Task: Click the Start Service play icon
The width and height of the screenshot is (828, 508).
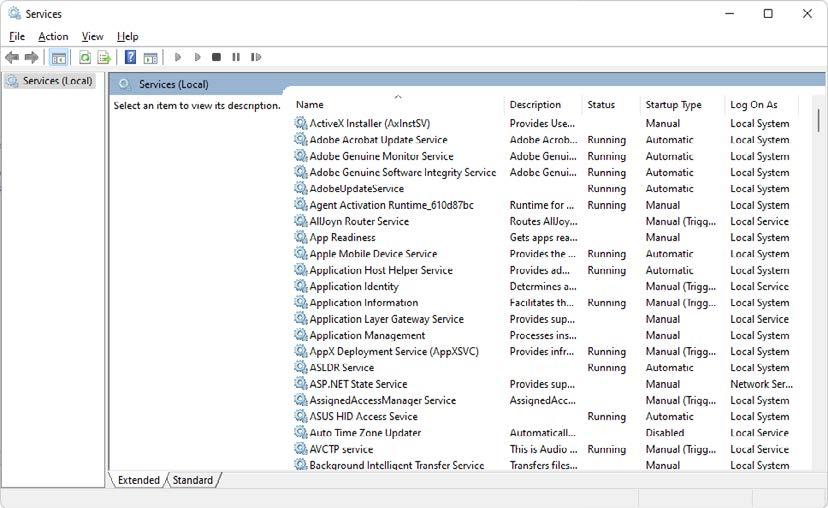Action: point(178,57)
